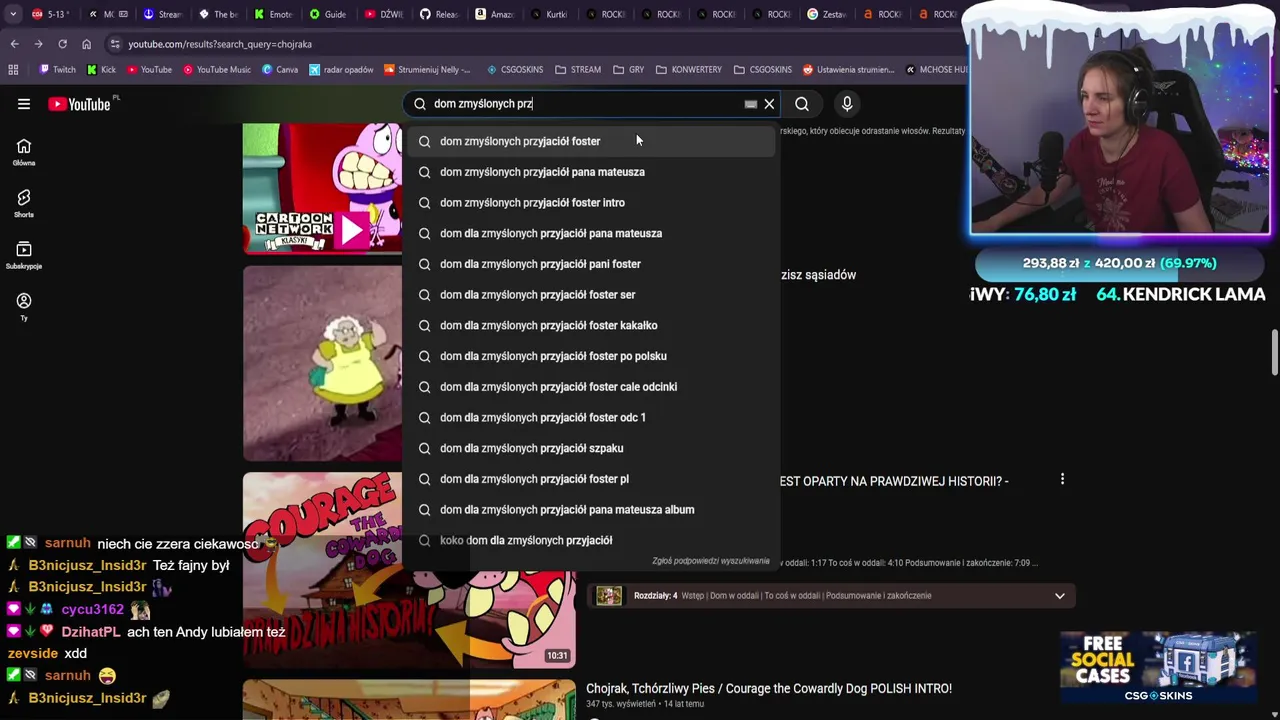This screenshot has width=1280, height=720.
Task: Select suggestion 'dom zmyślonych przyjaciół foster'
Action: (x=589, y=141)
